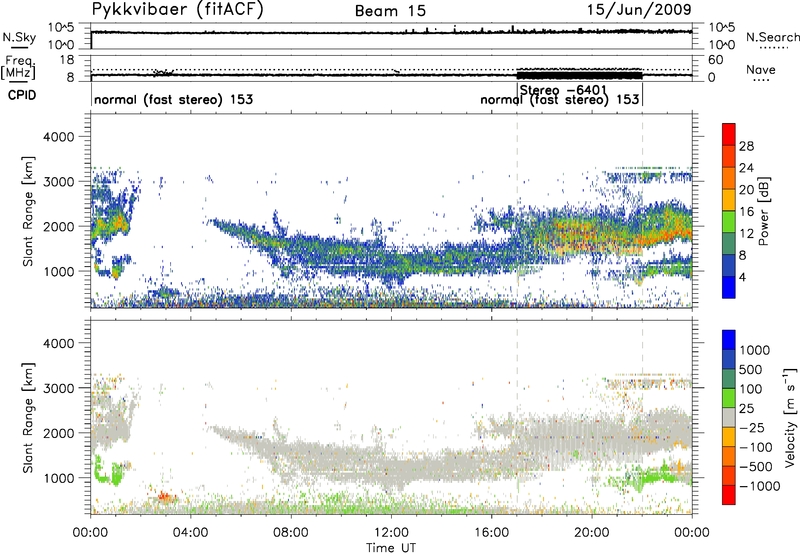Click Slant Range [km] label of Velocity panel
800x554 pixels.
(28, 418)
